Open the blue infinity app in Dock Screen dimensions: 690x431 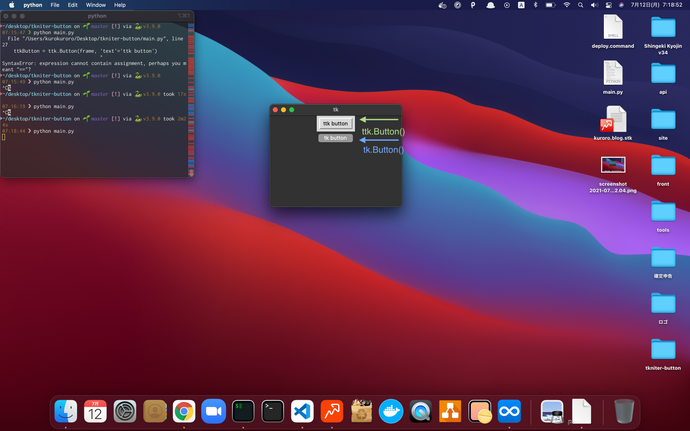click(509, 411)
